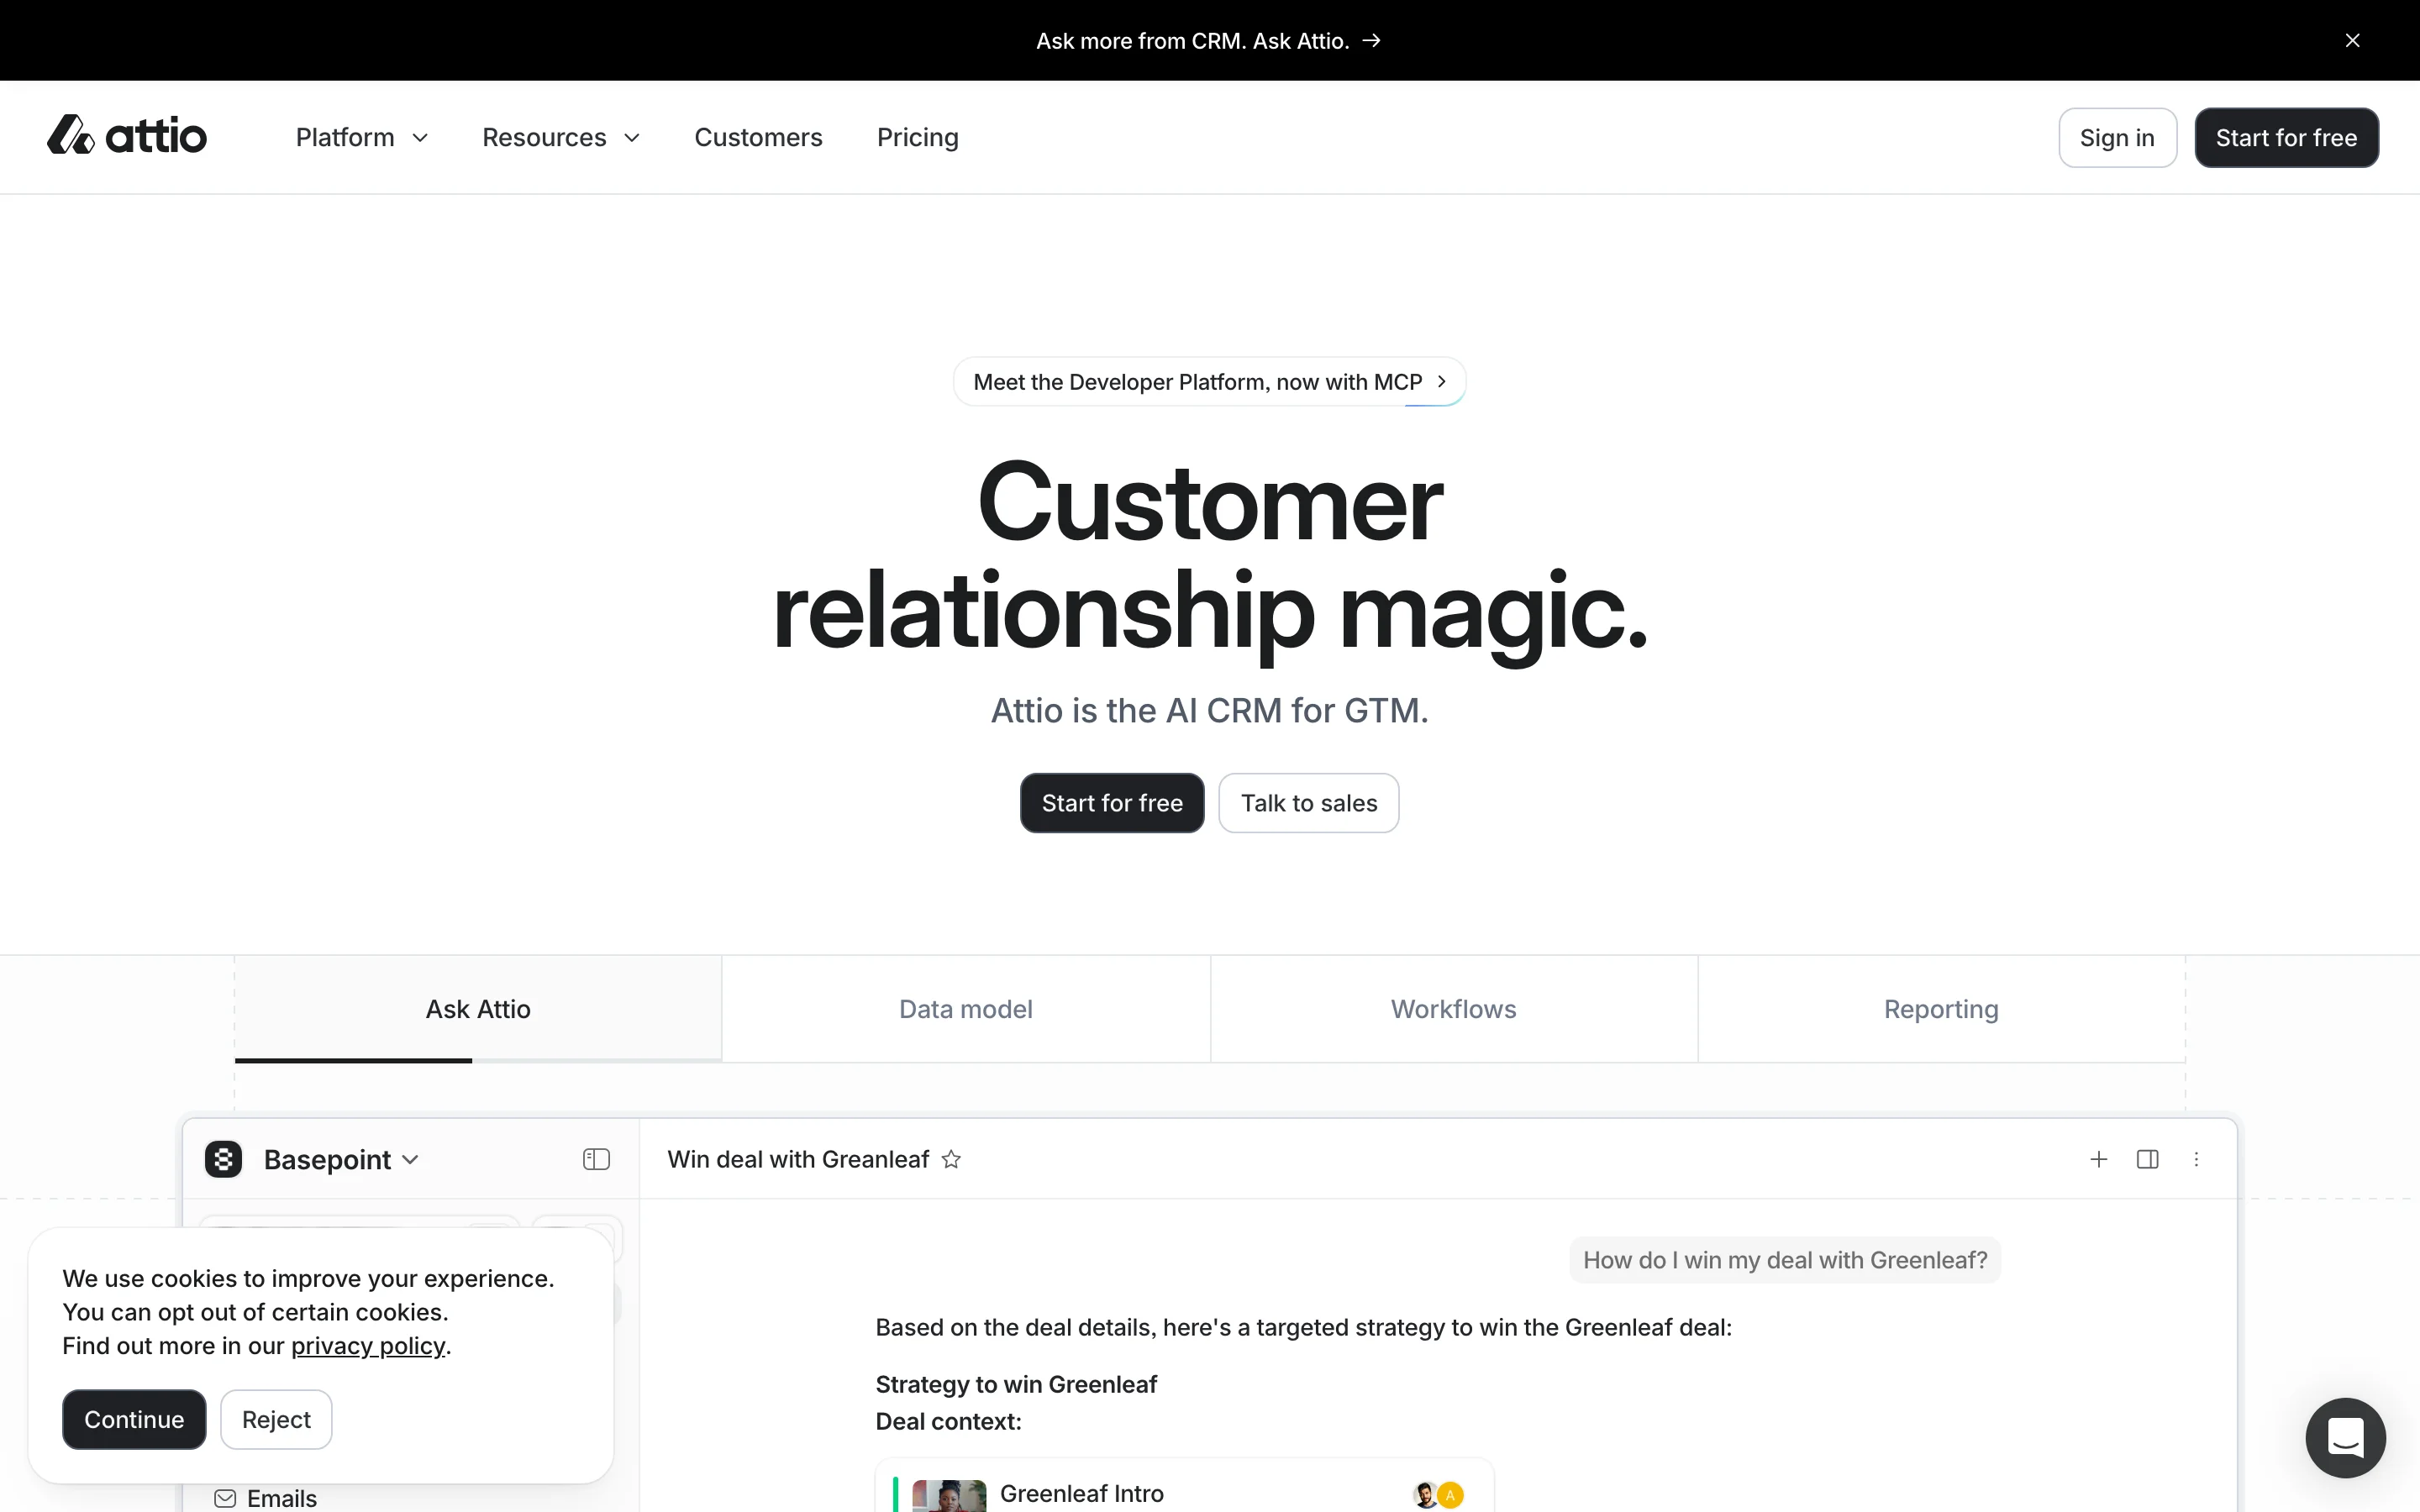The height and width of the screenshot is (1512, 2420).
Task: Open the Developer Platform MCP announcement pill
Action: tap(1209, 382)
